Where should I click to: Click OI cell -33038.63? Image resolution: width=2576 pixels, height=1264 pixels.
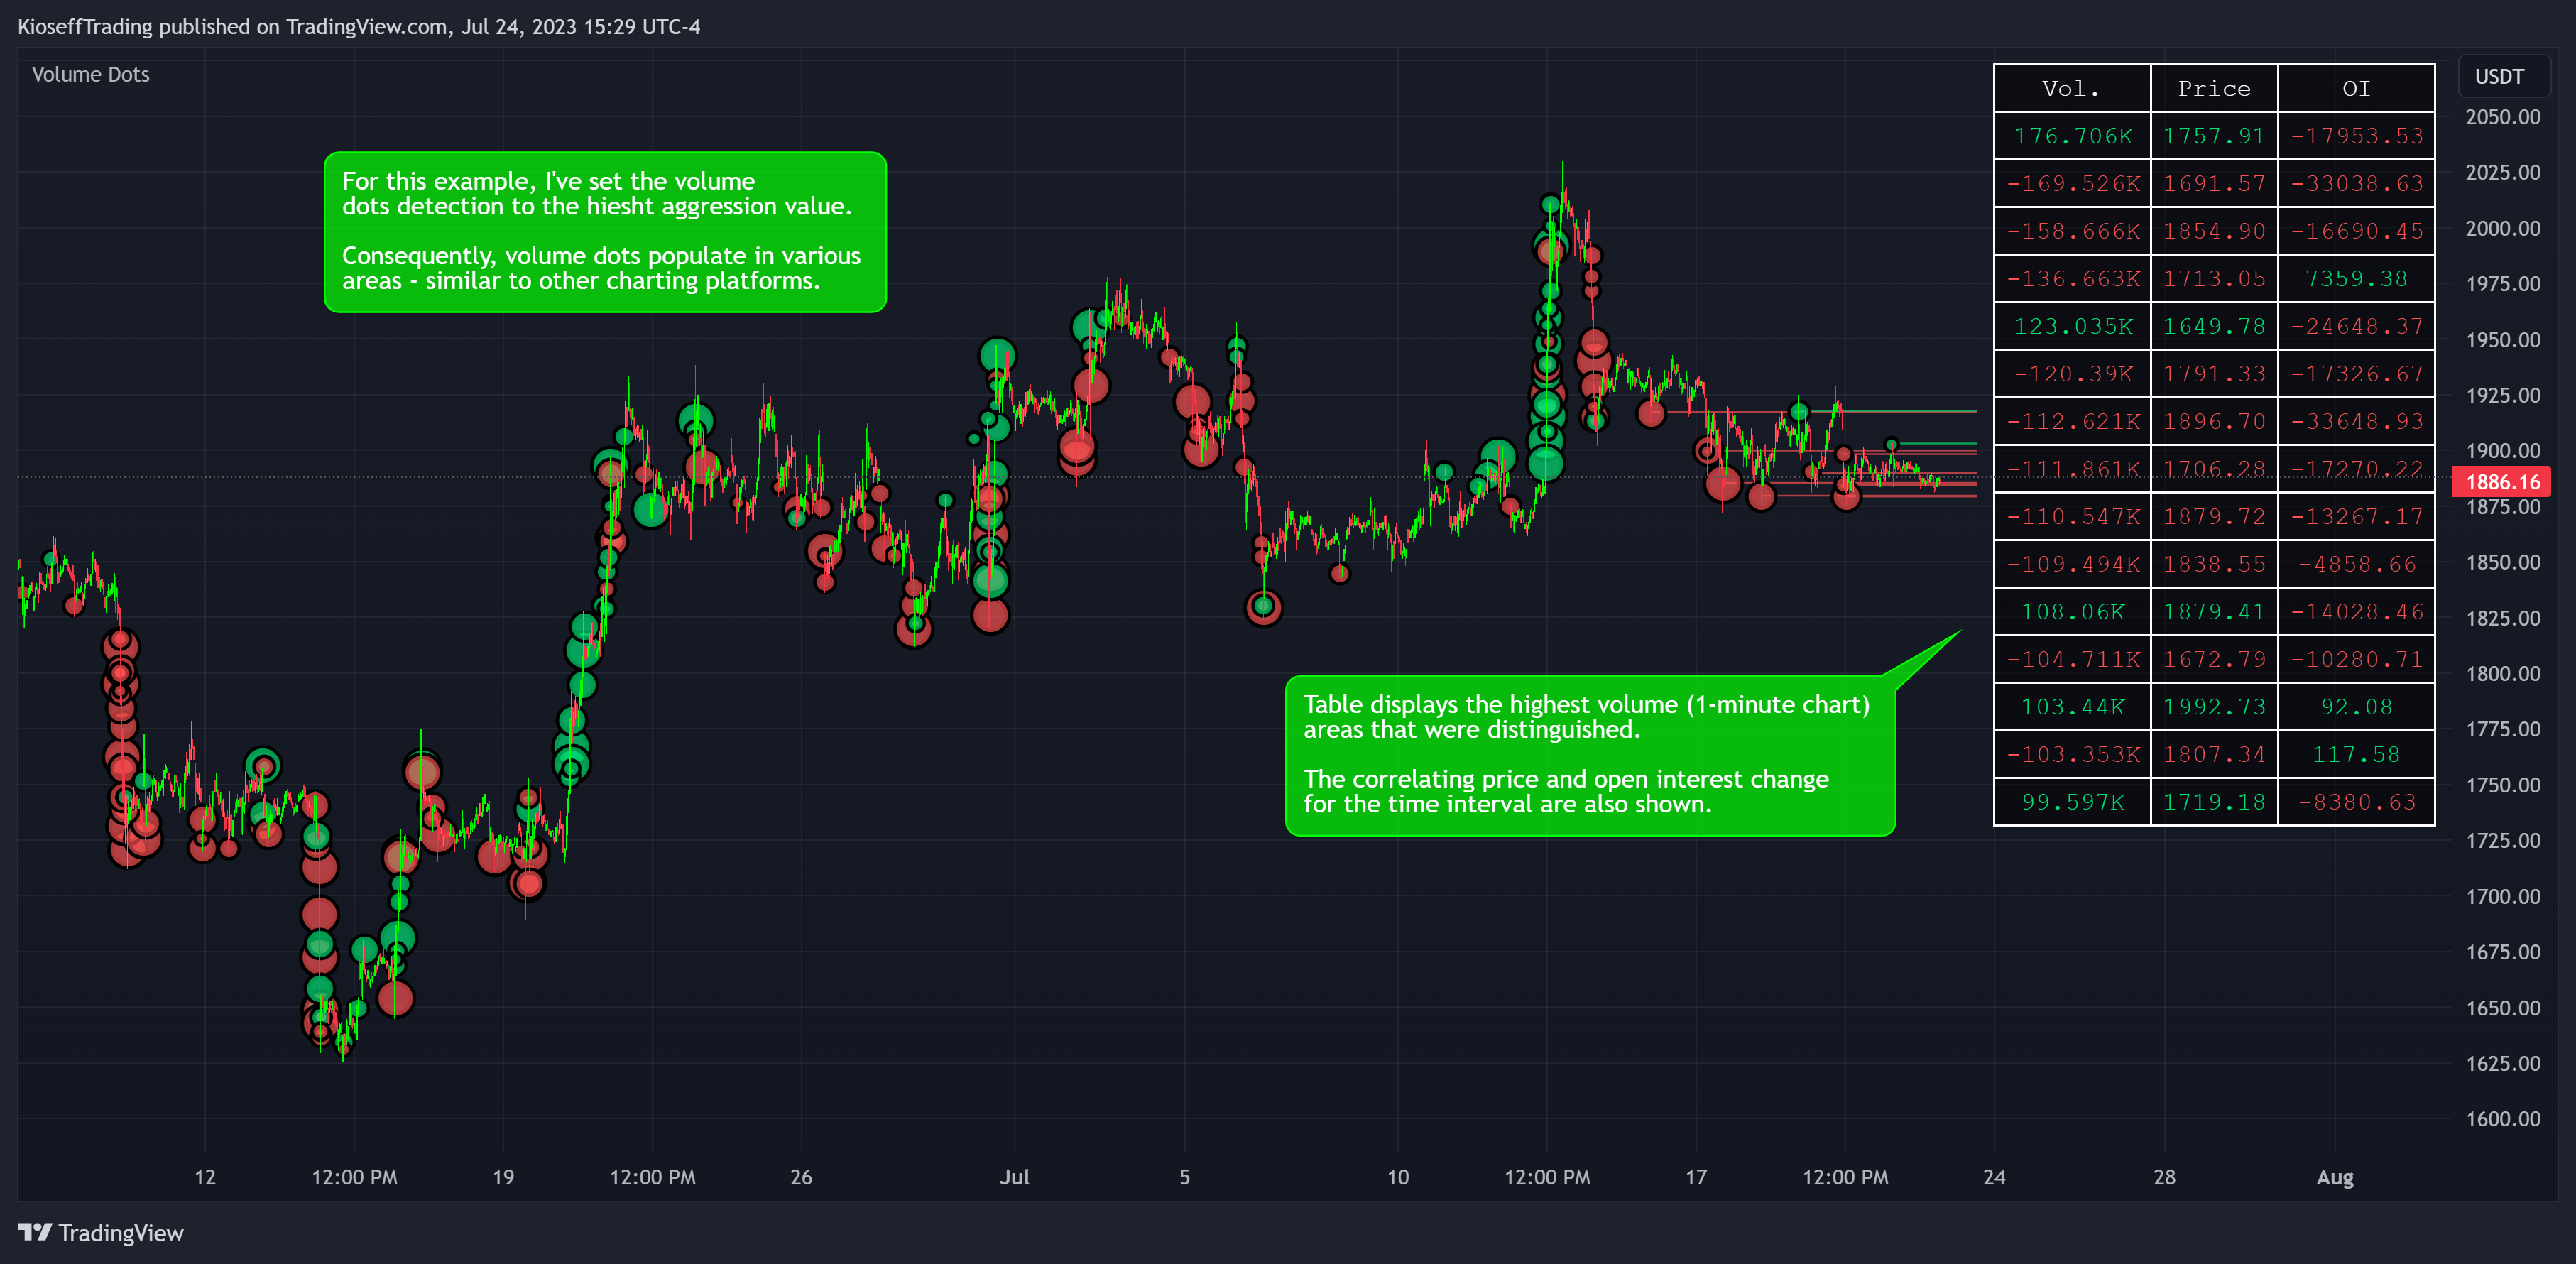tap(2356, 184)
